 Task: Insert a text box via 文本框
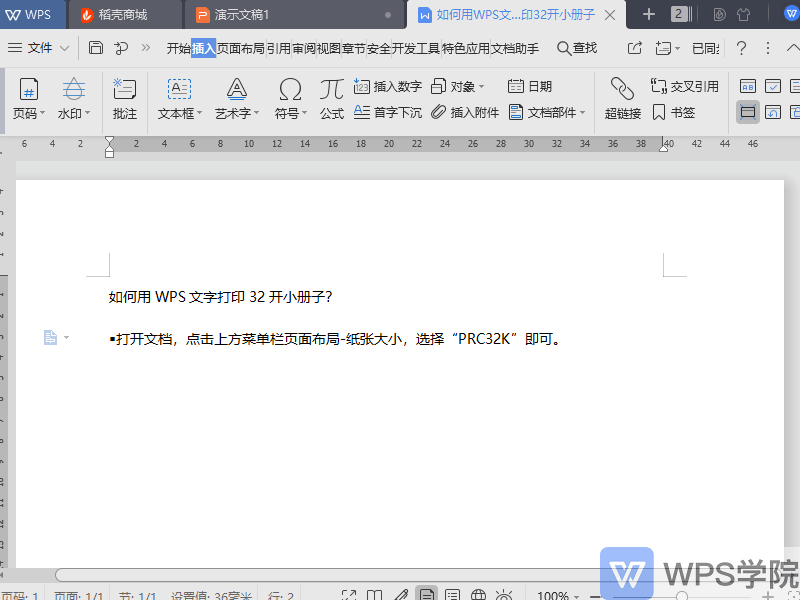(176, 97)
